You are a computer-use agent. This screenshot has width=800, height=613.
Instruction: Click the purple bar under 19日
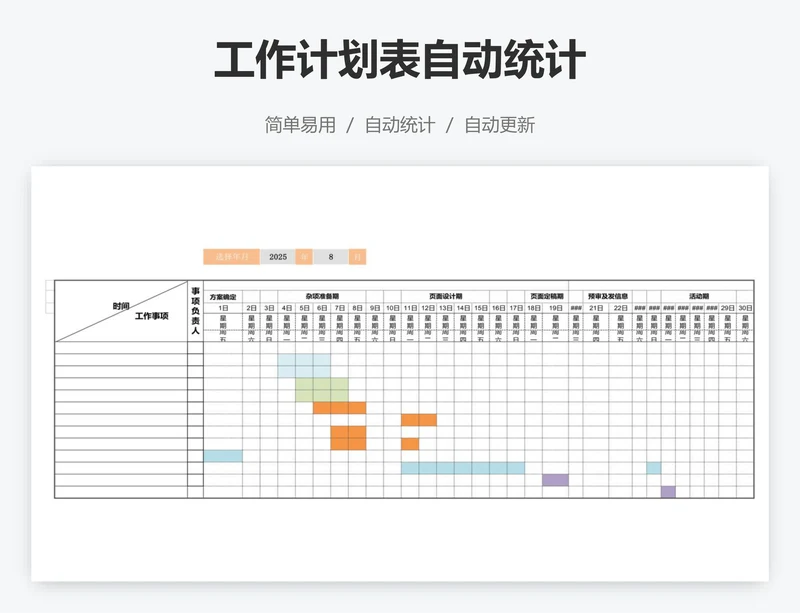556,480
